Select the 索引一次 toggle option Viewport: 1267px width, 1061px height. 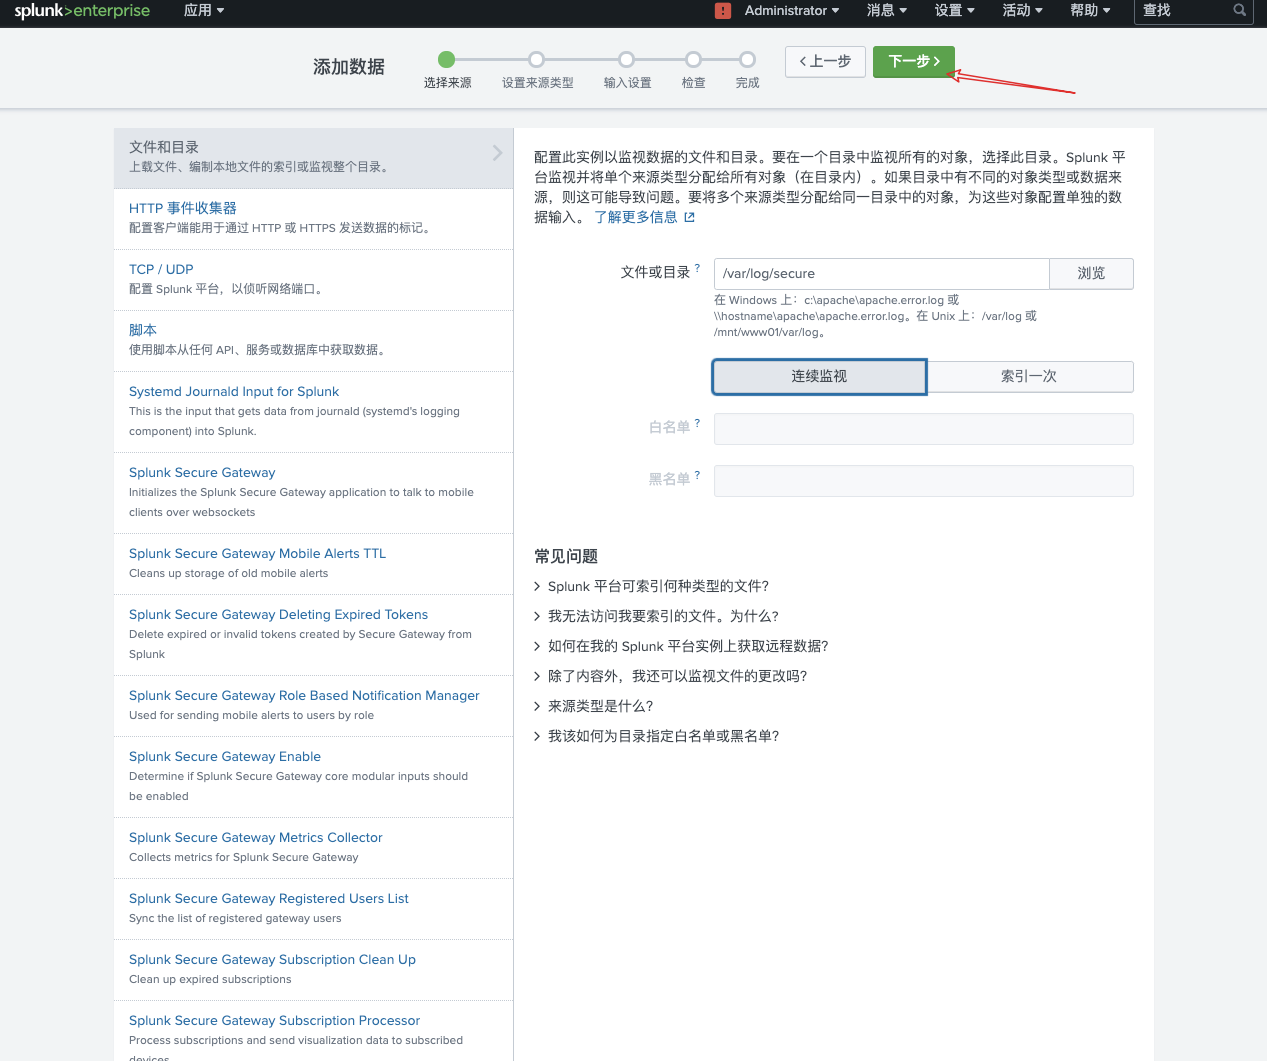1029,377
